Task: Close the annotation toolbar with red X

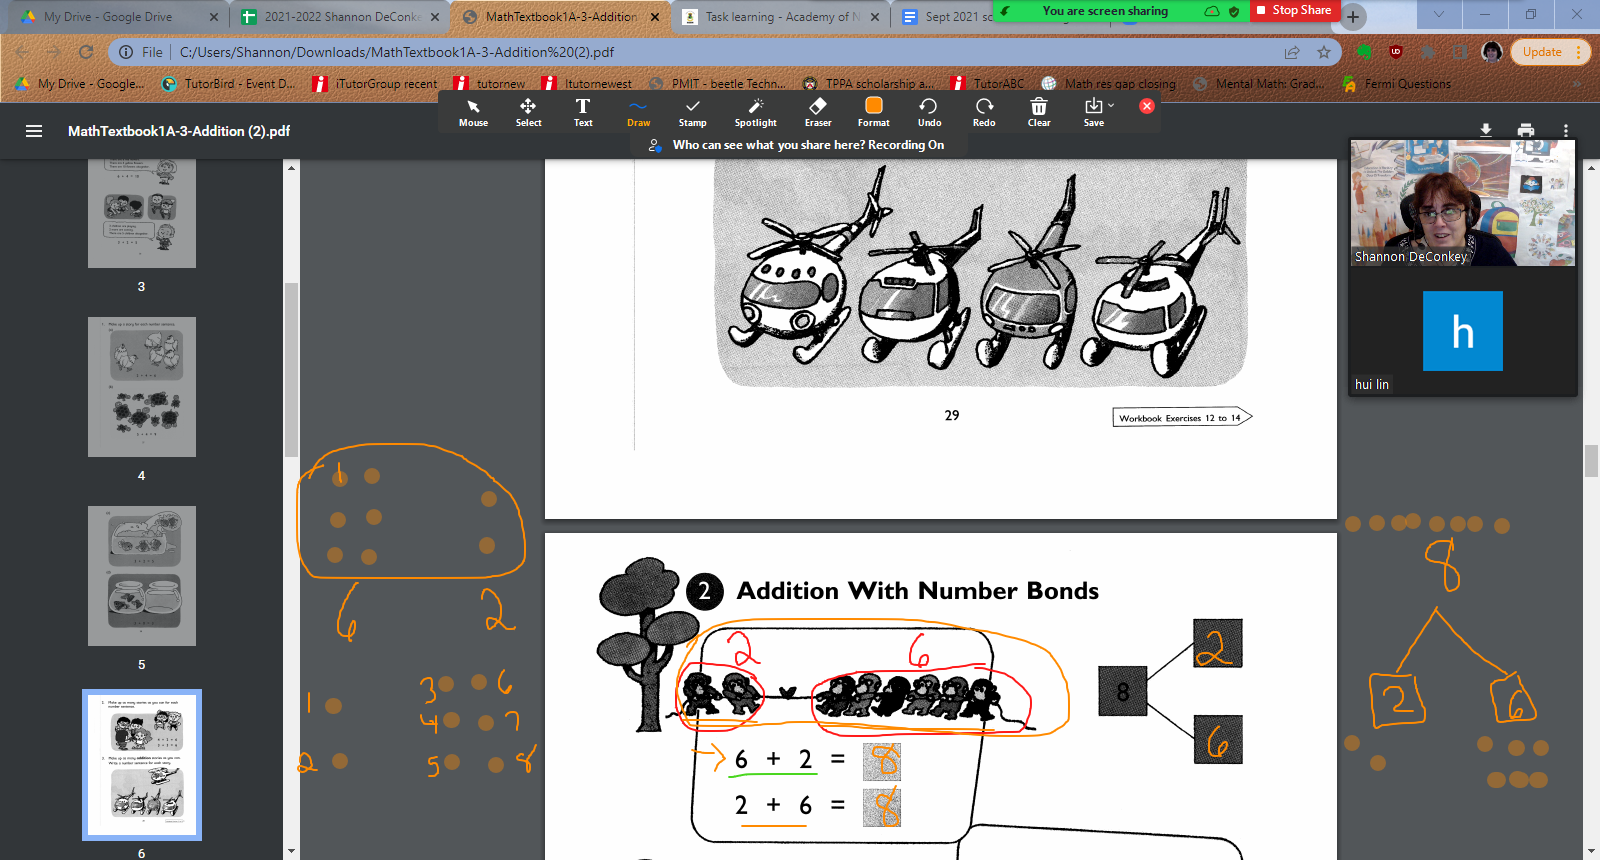Action: (x=1147, y=106)
